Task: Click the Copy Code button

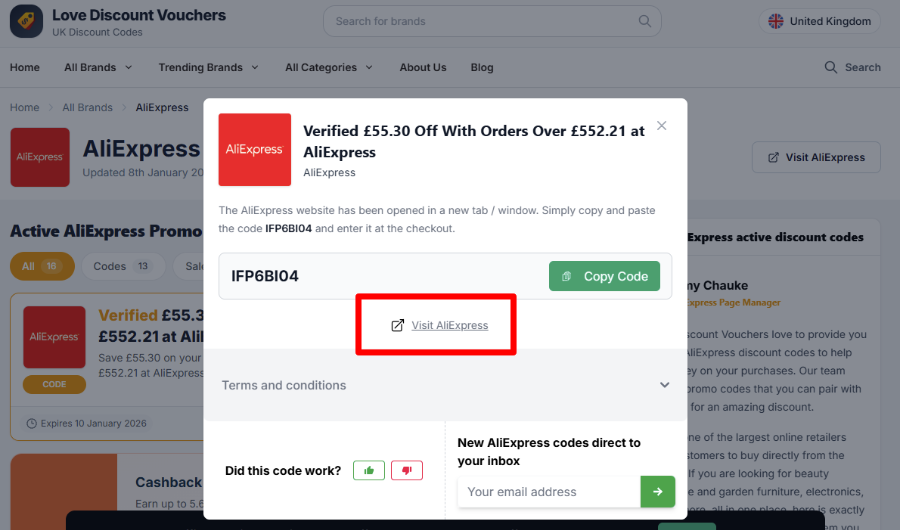Action: 604,276
